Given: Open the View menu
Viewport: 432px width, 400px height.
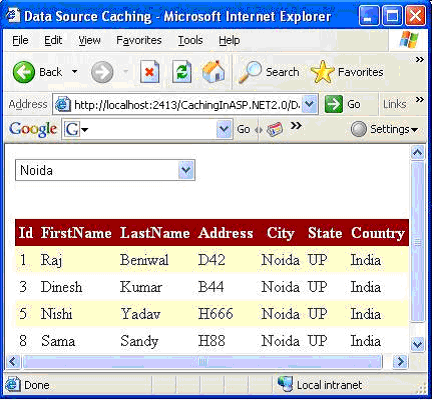Looking at the screenshot, I should point(89,40).
